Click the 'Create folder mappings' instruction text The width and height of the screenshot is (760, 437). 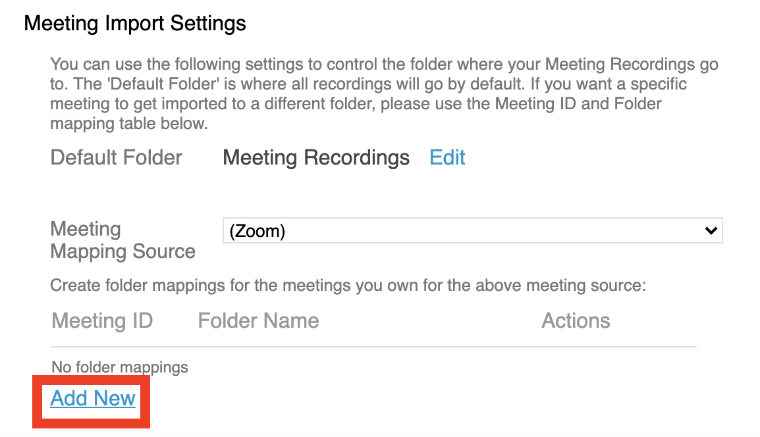click(348, 285)
